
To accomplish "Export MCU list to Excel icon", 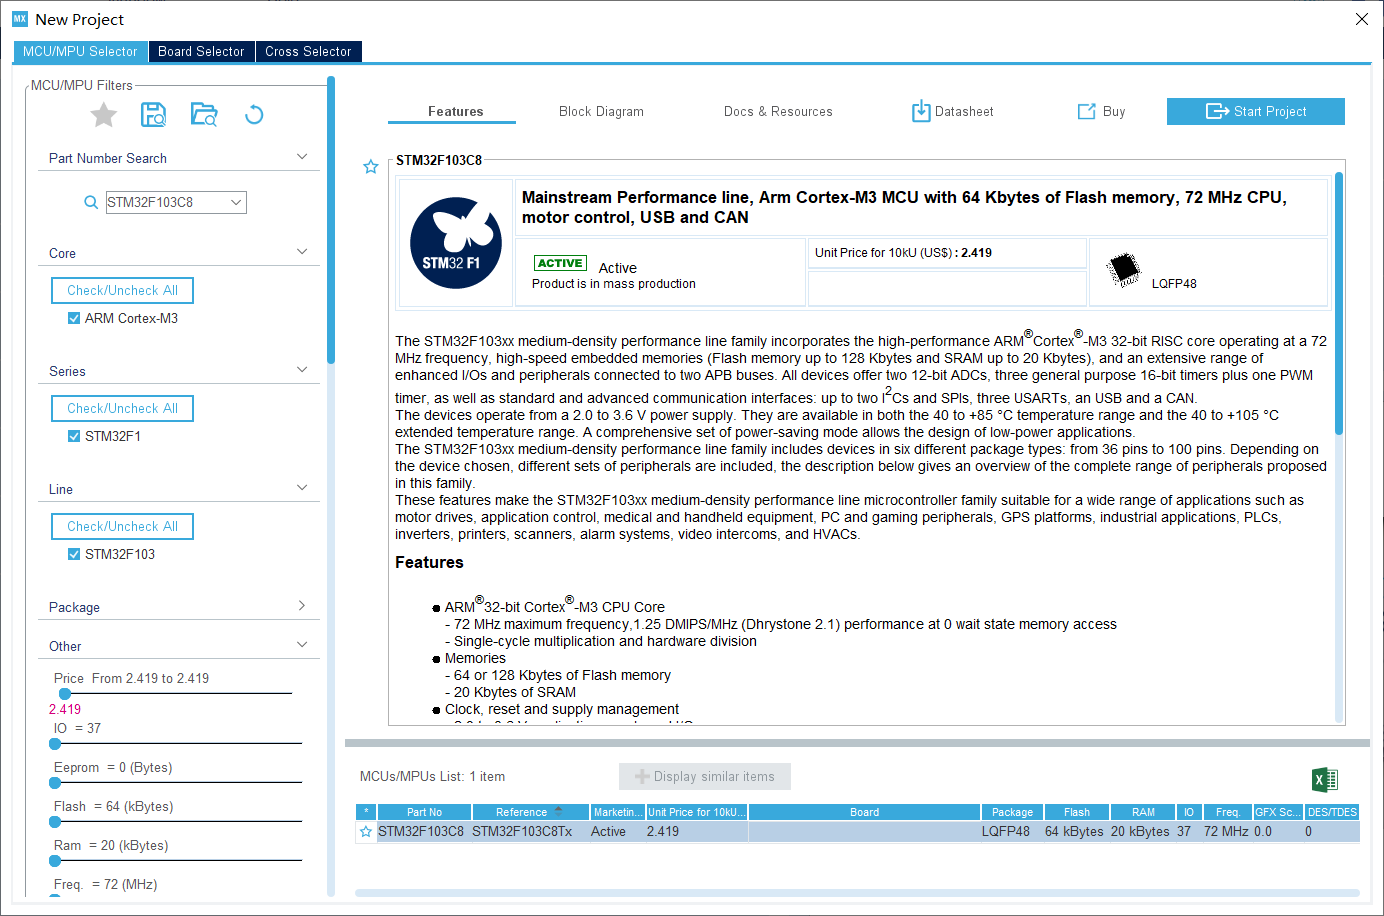I will (1325, 780).
